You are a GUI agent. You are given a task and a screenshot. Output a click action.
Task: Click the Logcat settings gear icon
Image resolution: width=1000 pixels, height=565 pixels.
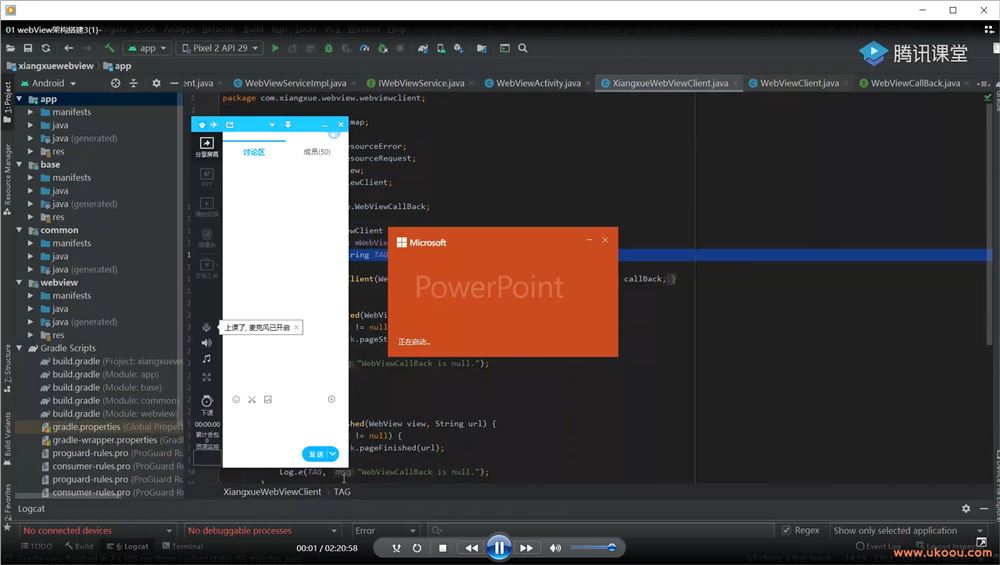tap(965, 509)
